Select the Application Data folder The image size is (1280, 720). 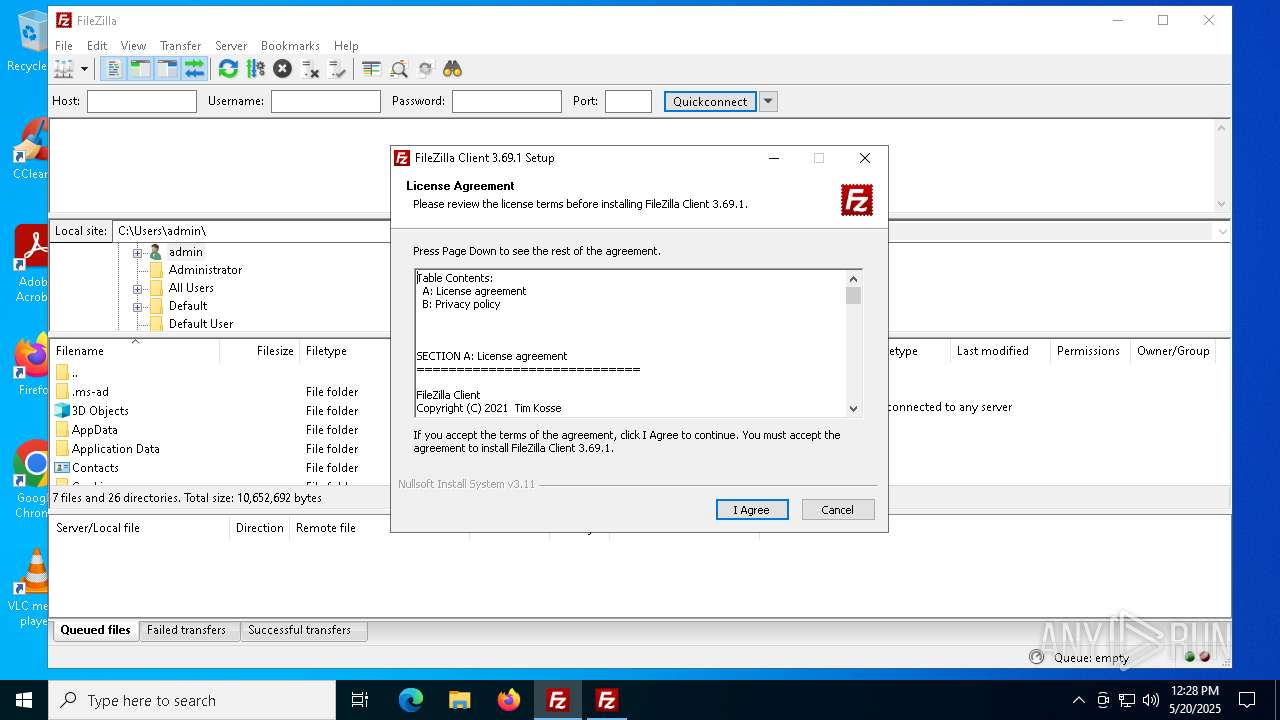115,449
